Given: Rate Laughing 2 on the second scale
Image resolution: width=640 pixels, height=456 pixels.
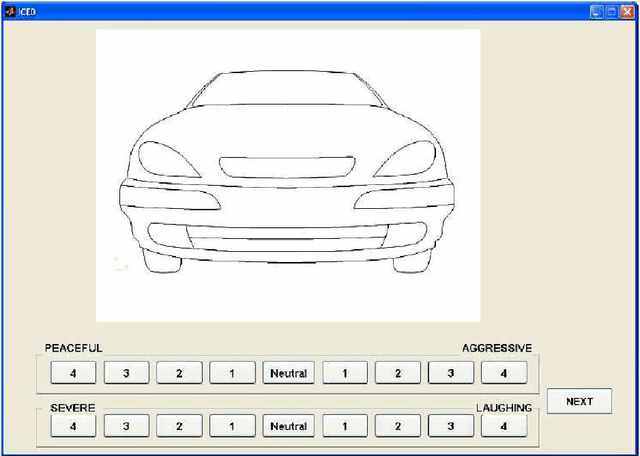Looking at the screenshot, I should tap(398, 426).
